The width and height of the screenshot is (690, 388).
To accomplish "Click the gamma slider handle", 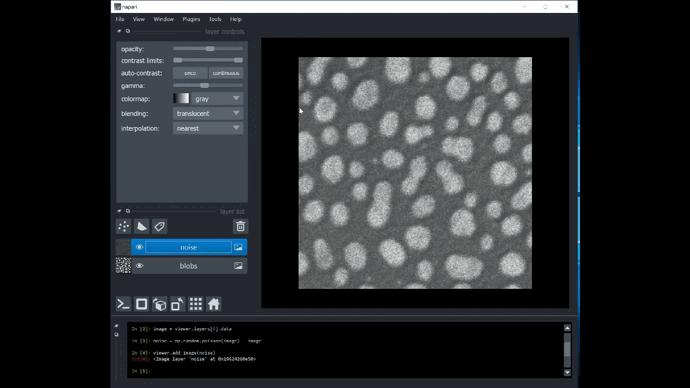I will (205, 85).
